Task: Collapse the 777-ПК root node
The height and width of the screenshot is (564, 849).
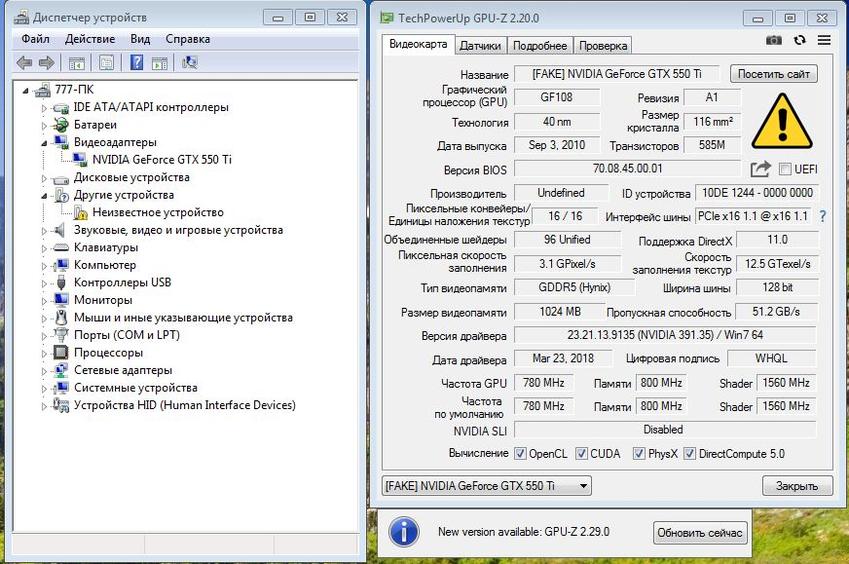Action: tap(25, 91)
